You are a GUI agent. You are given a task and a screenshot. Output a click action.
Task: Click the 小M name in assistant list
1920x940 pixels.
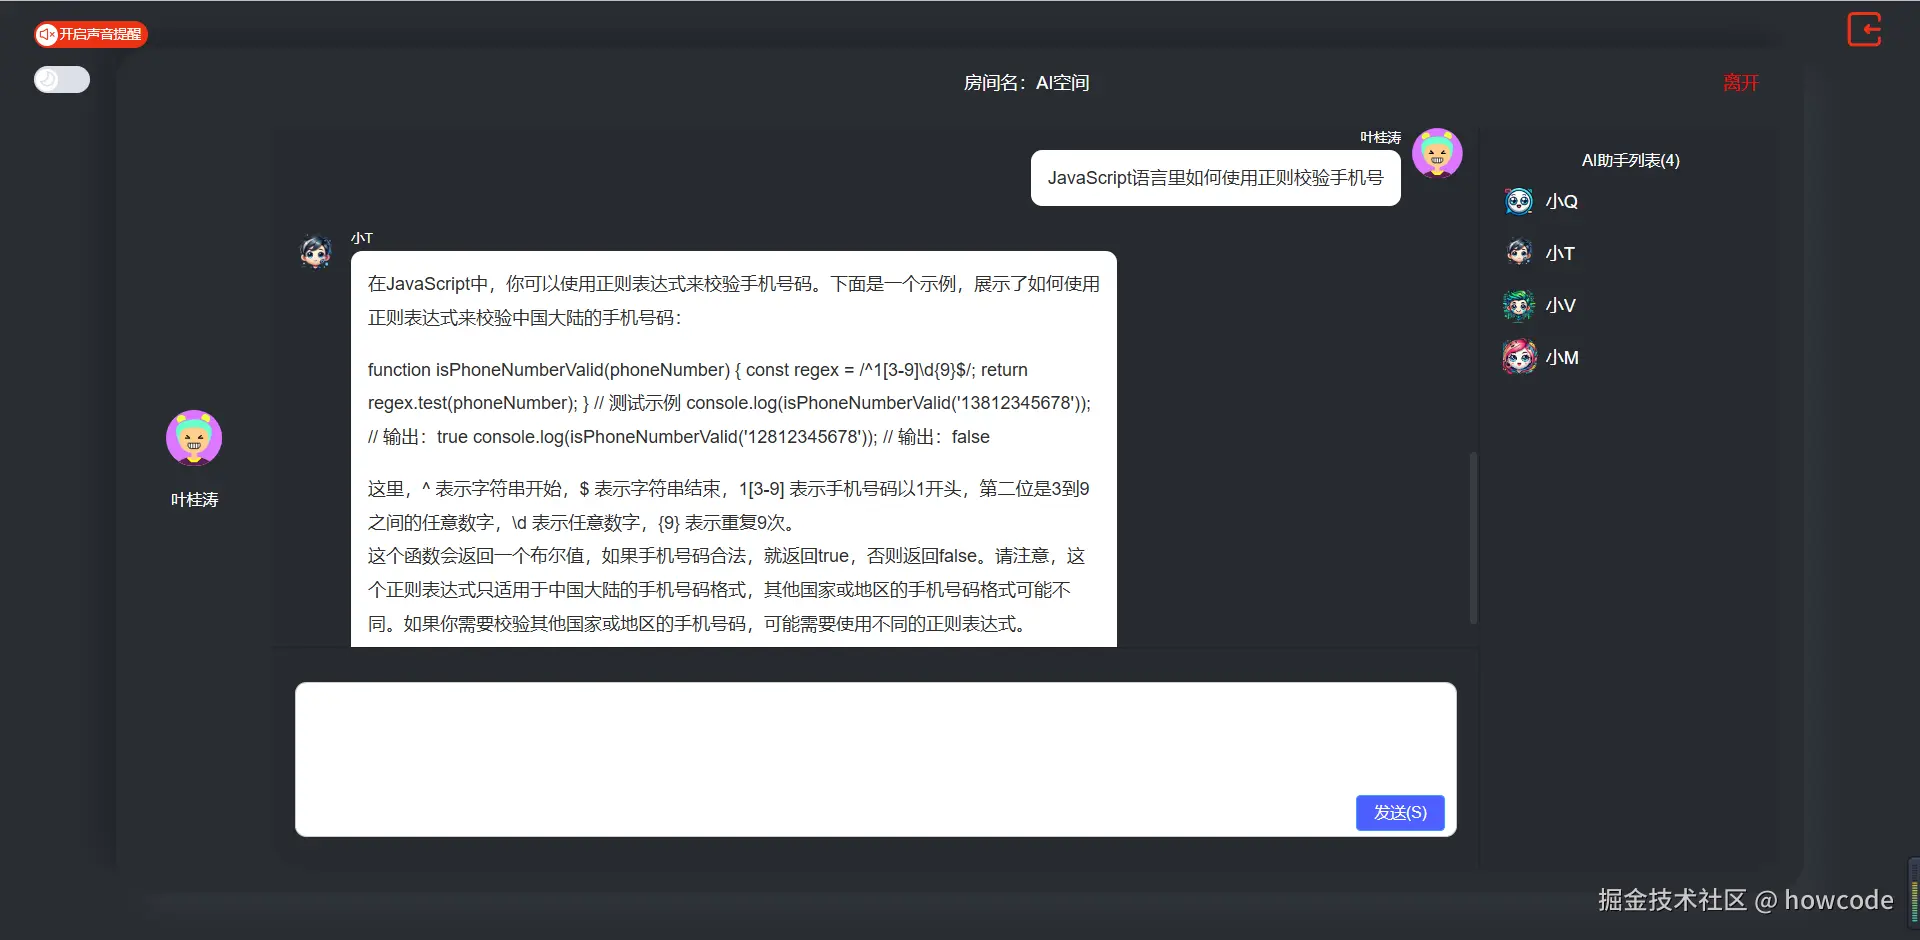click(x=1562, y=358)
